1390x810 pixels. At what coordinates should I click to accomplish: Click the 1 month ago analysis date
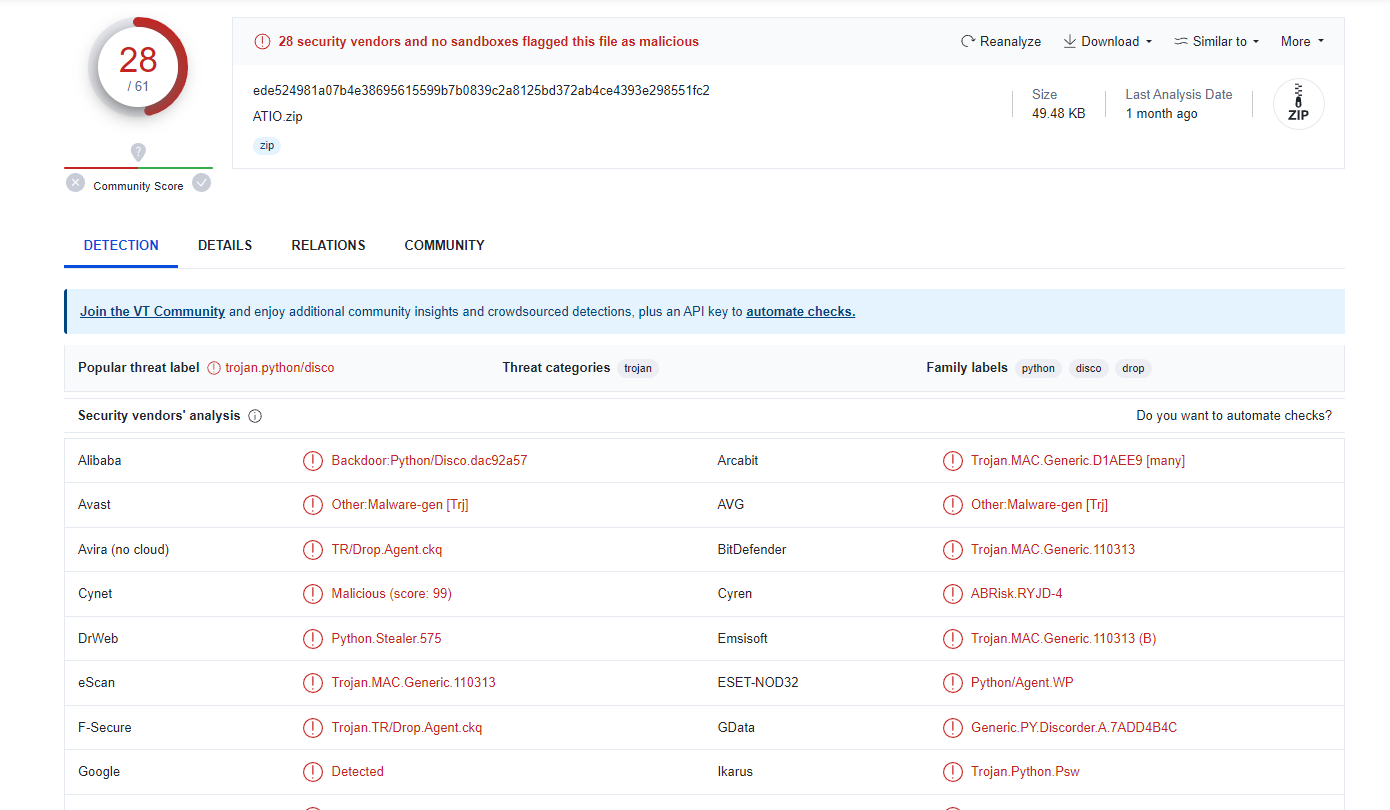1161,114
